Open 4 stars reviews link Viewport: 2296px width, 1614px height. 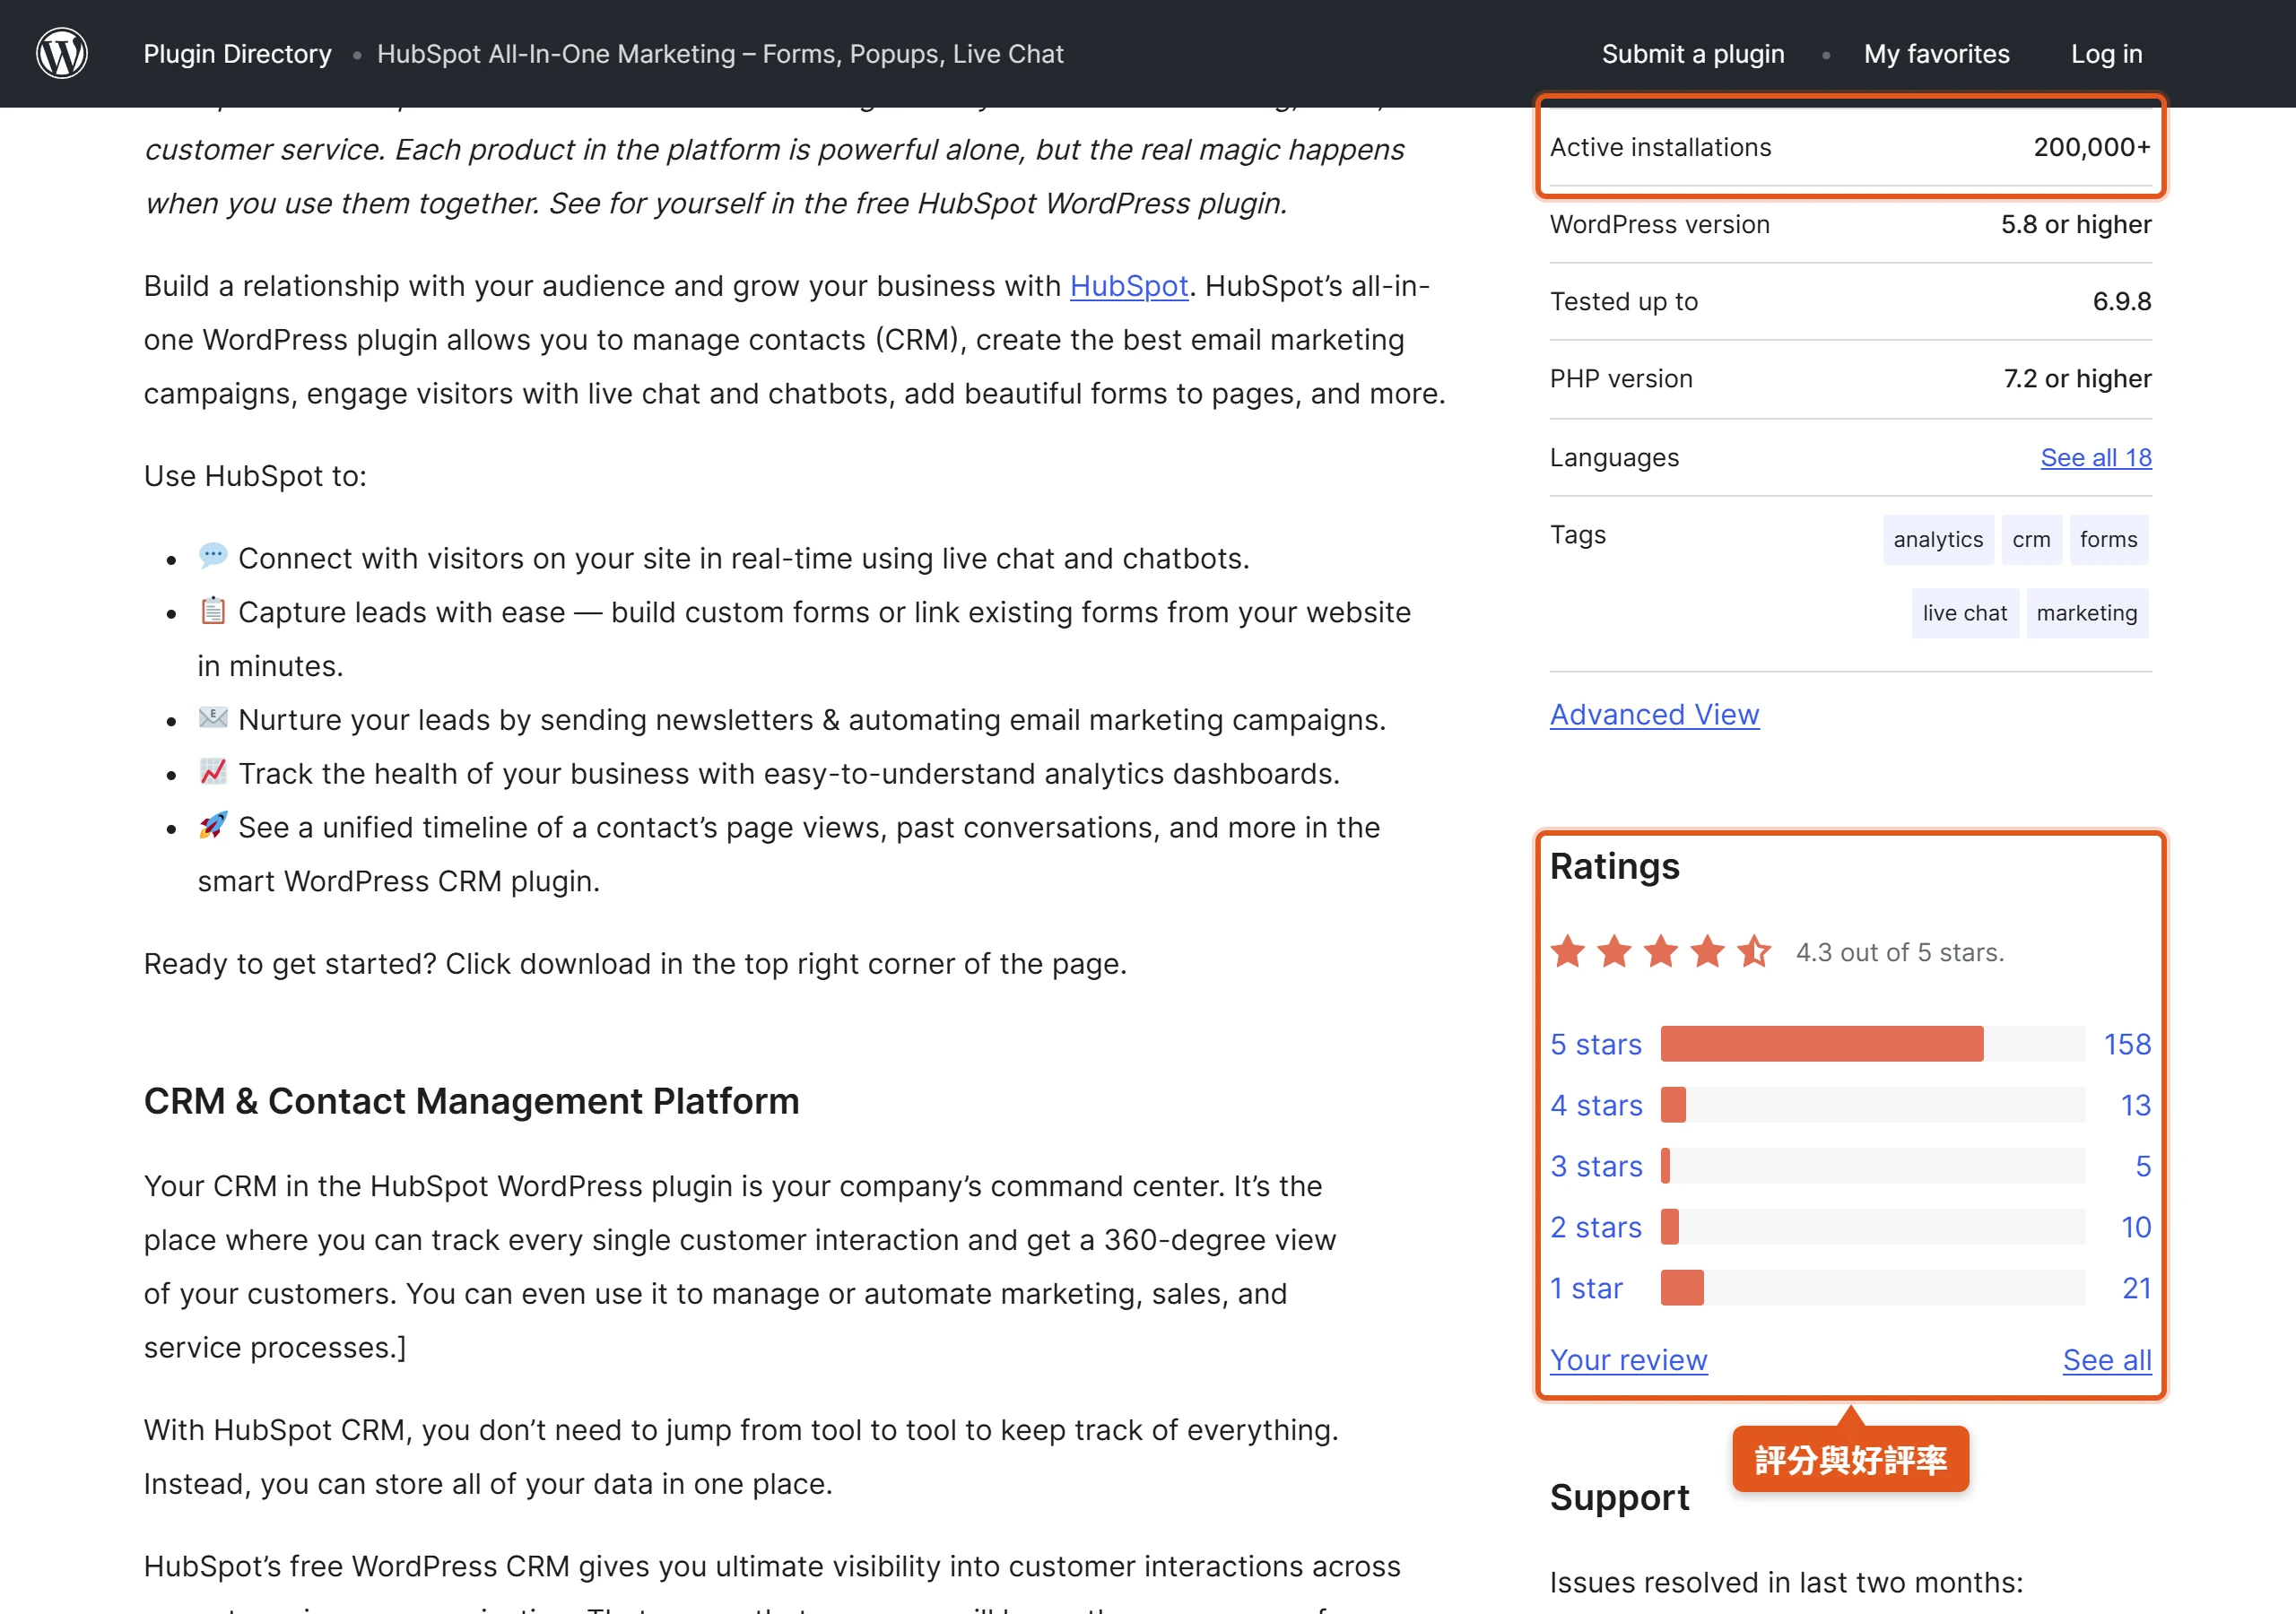1596,1105
